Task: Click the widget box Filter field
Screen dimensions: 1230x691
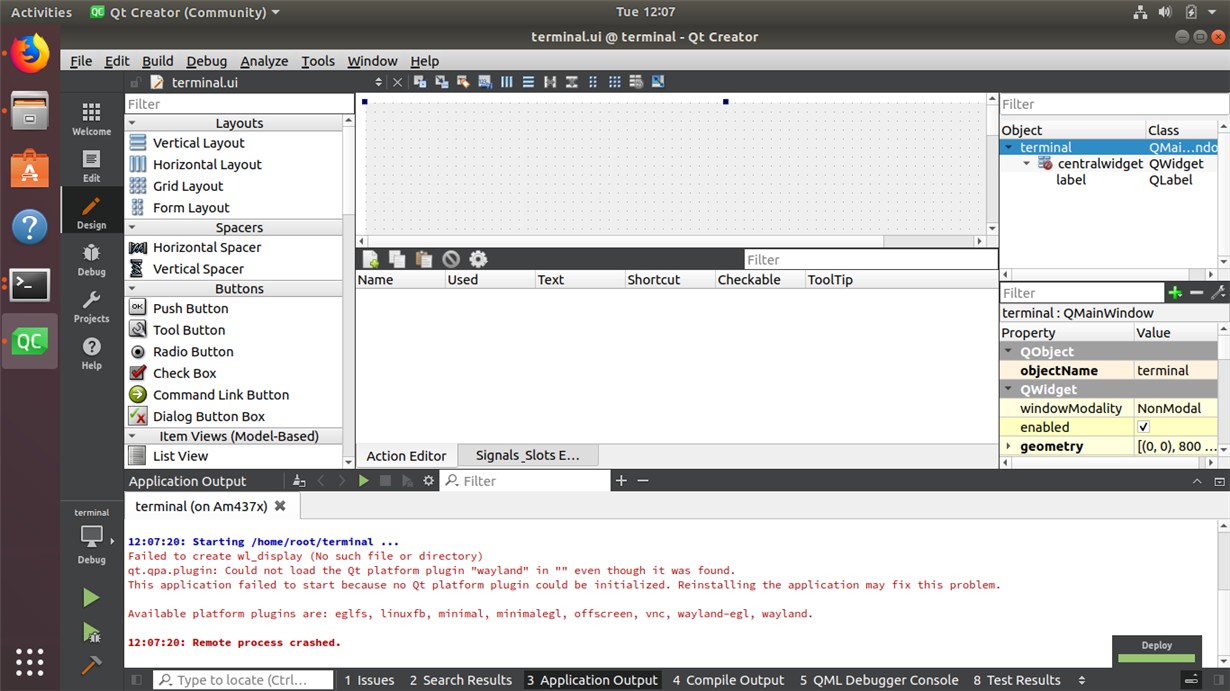Action: click(239, 104)
